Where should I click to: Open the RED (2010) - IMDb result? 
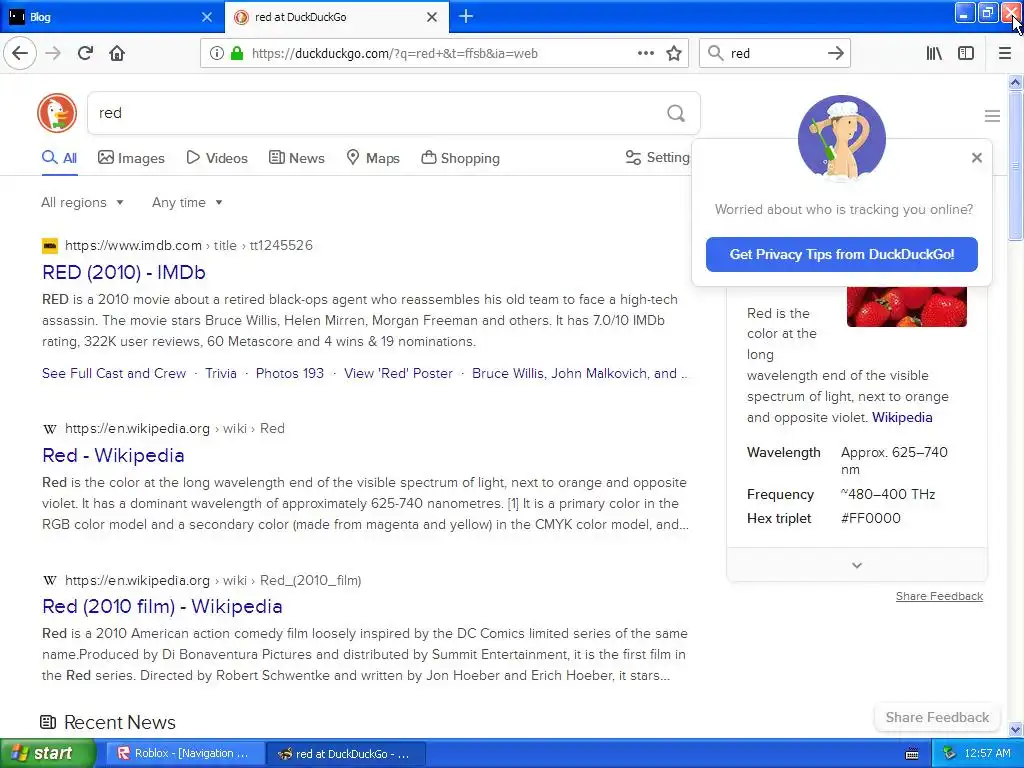[x=124, y=272]
